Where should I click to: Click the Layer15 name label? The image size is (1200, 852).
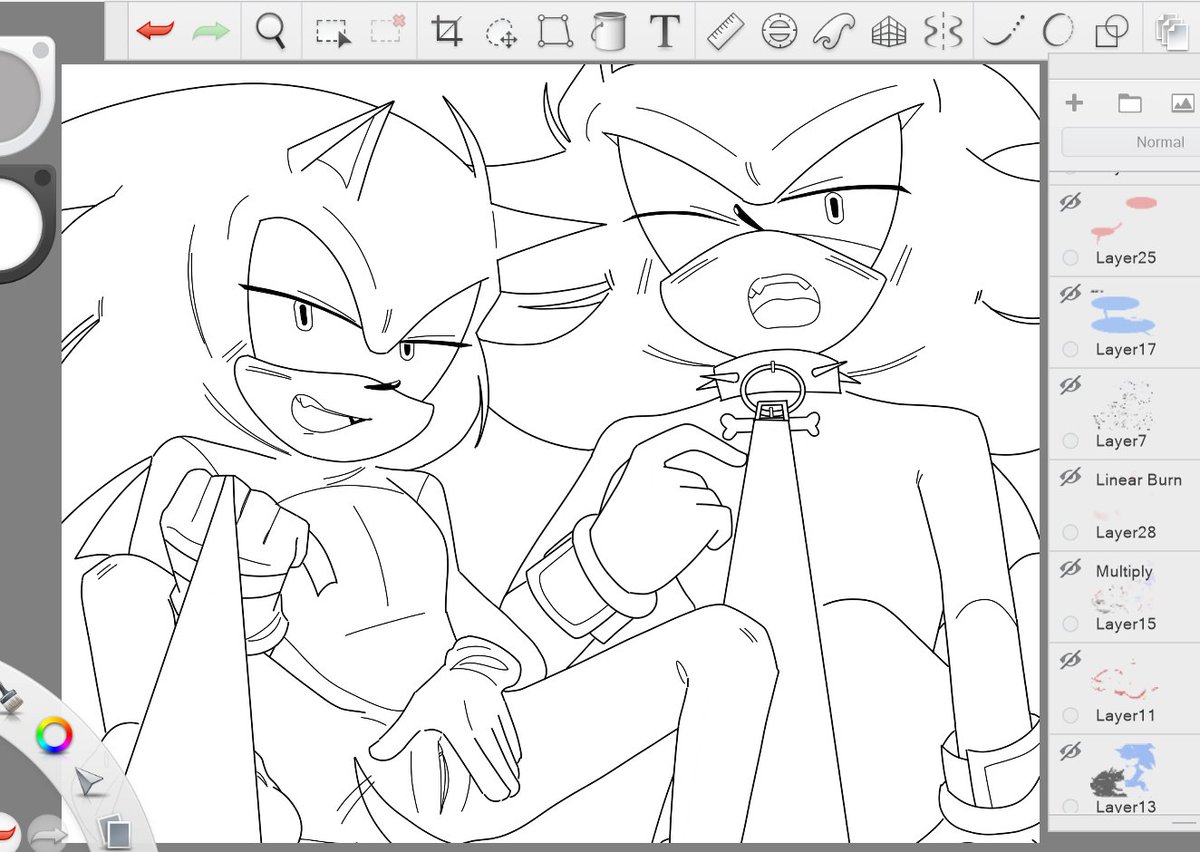point(1125,624)
